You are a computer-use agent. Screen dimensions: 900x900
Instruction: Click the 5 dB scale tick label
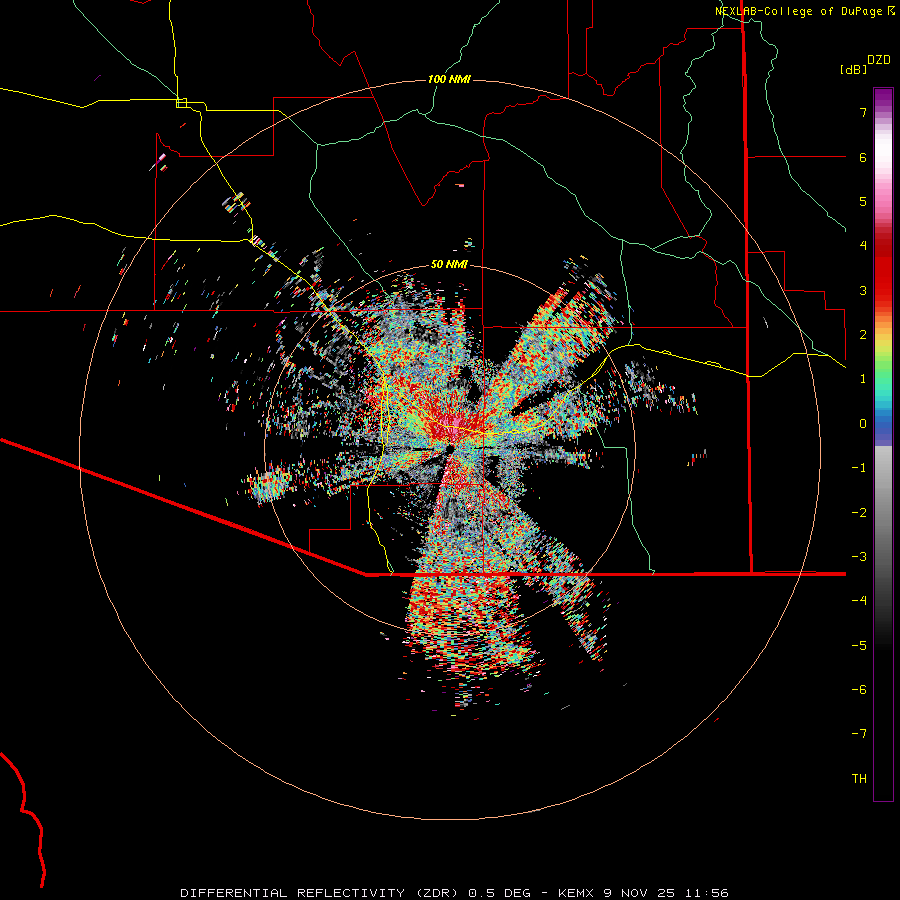(863, 201)
